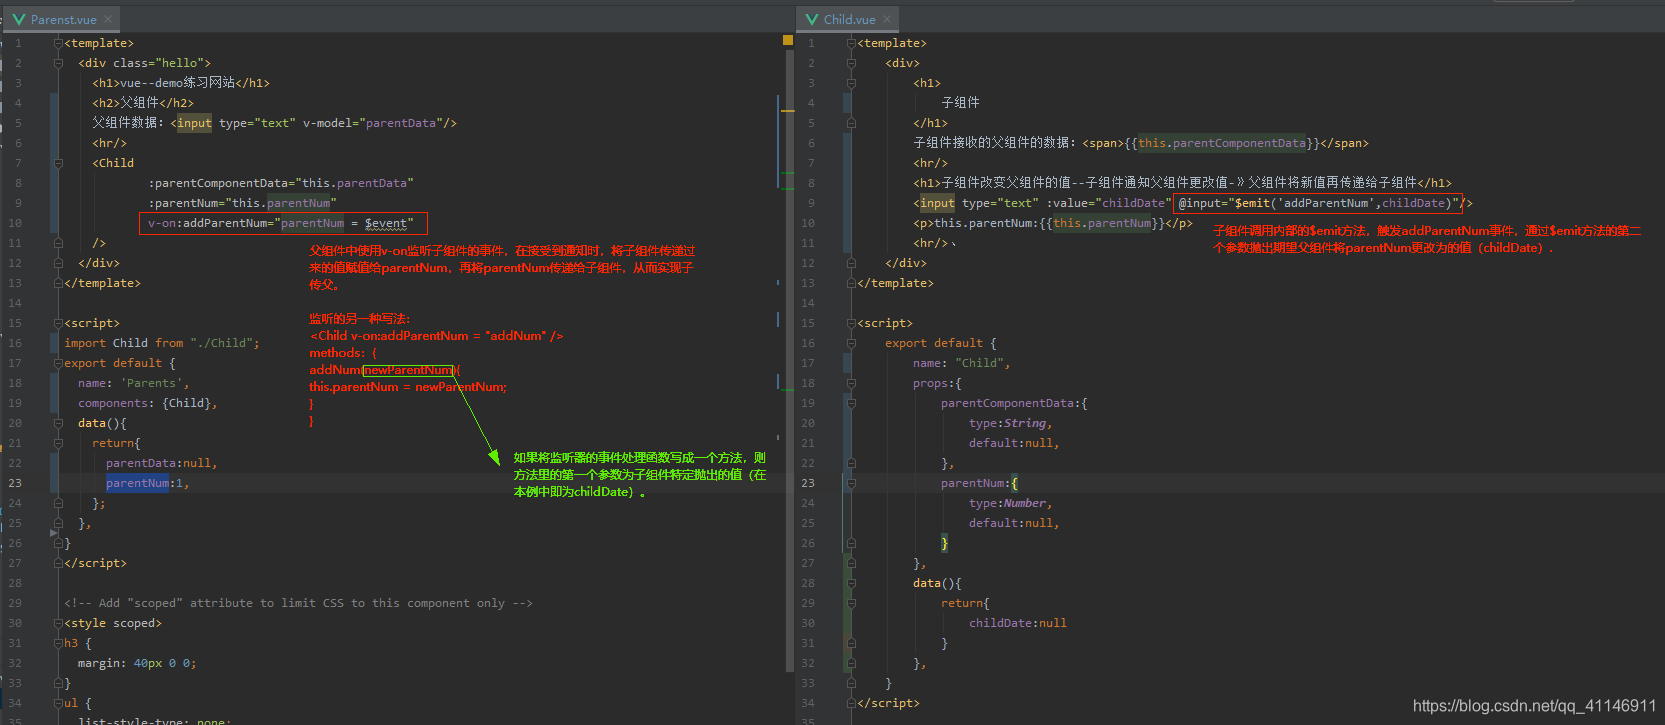Viewport: 1665px width, 725px height.
Task: Collapse the <template> block in Parenst.vue
Action: click(x=59, y=43)
